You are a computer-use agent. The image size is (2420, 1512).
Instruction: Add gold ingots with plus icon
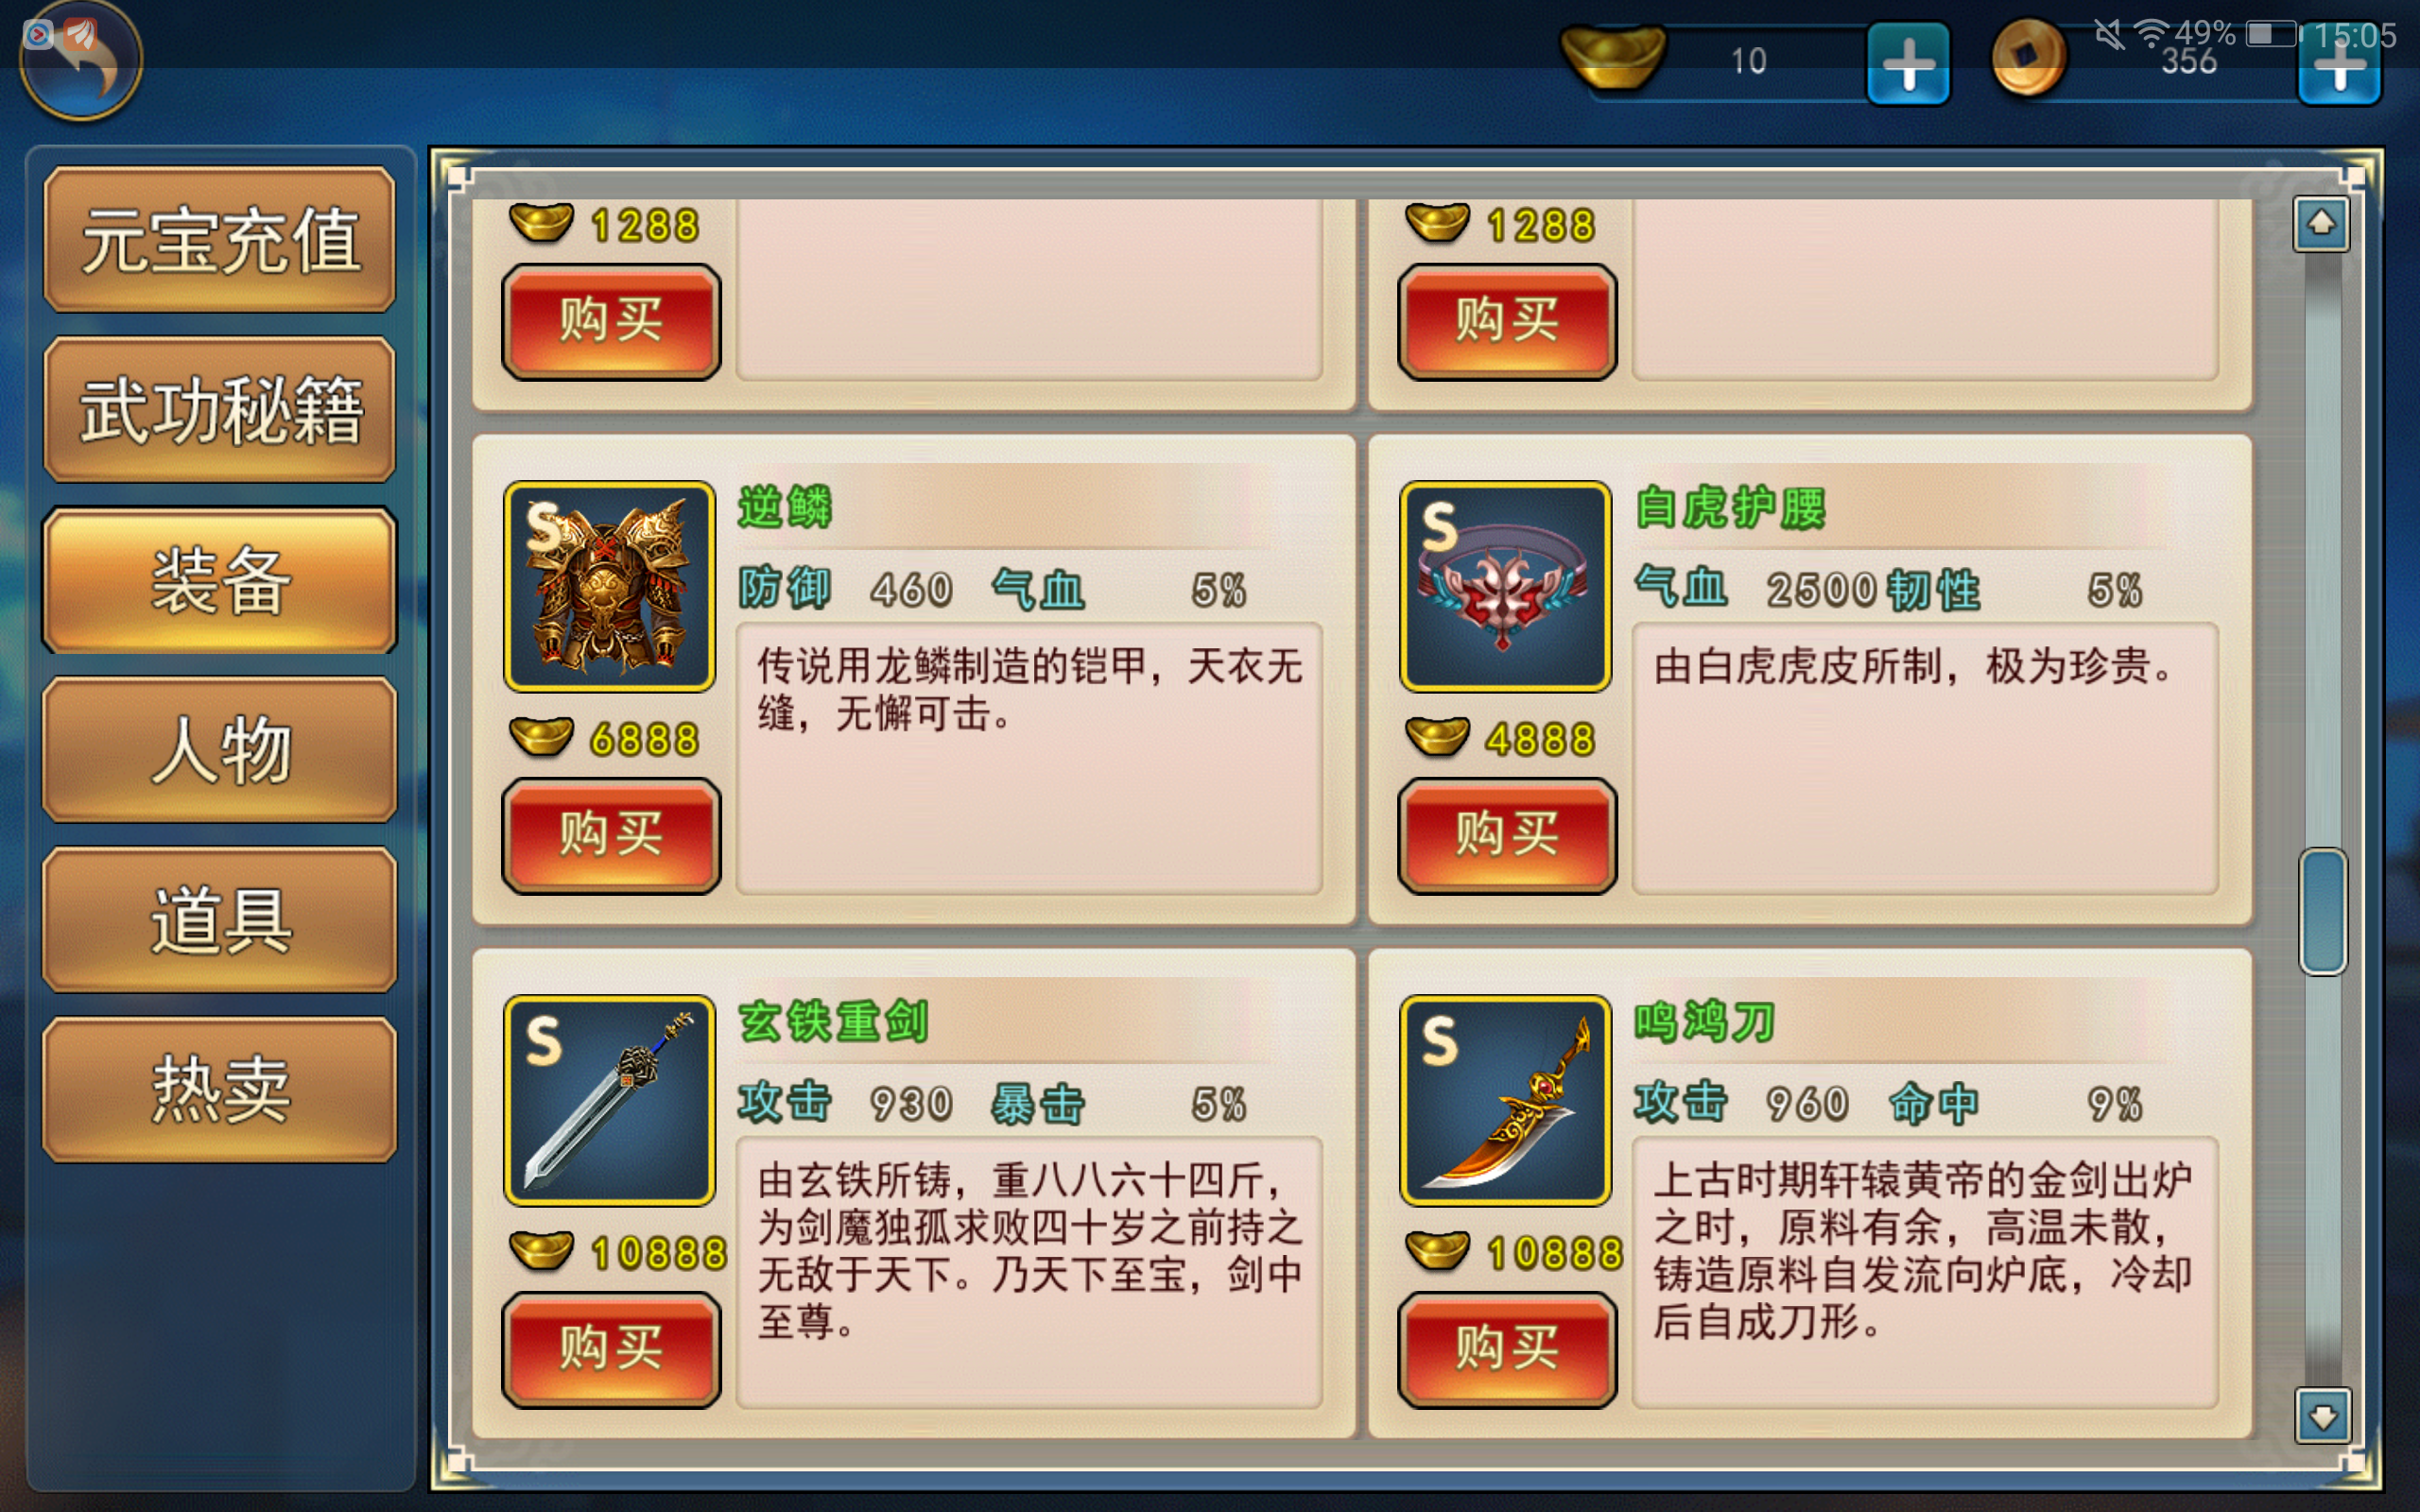pyautogui.click(x=1908, y=63)
